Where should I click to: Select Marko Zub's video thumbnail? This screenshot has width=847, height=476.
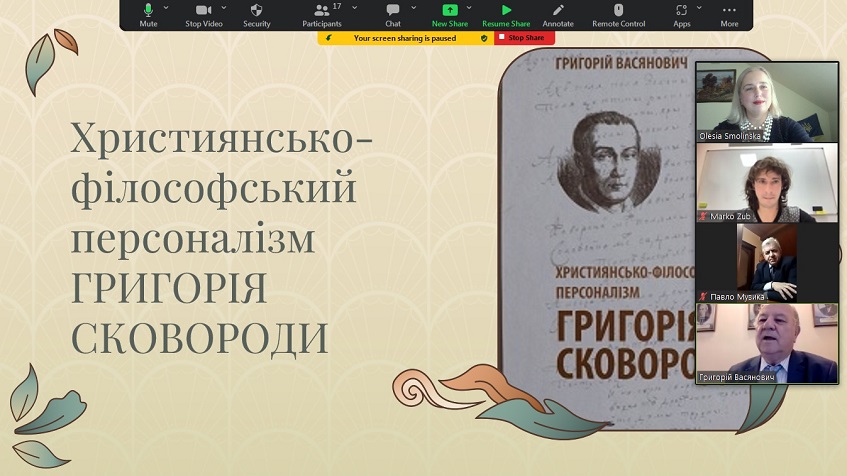point(766,182)
